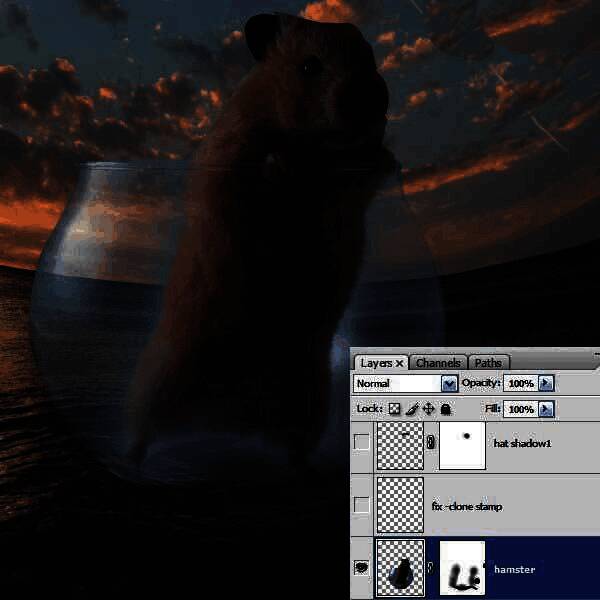Expand the Fill slider arrow

pyautogui.click(x=545, y=409)
